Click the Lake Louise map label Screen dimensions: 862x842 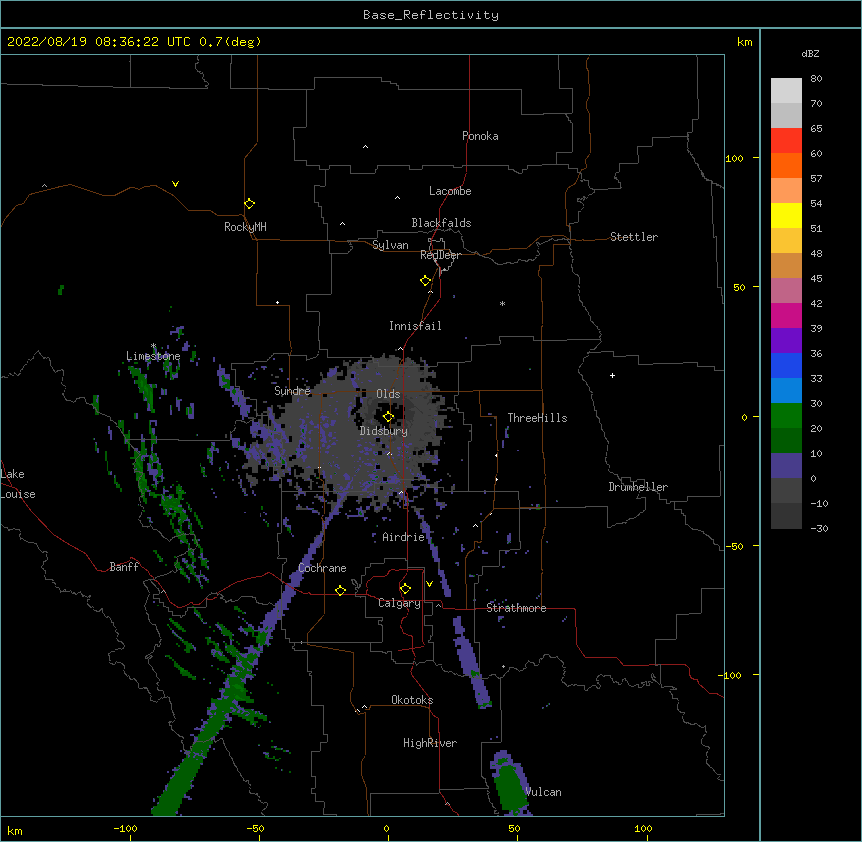[18, 484]
